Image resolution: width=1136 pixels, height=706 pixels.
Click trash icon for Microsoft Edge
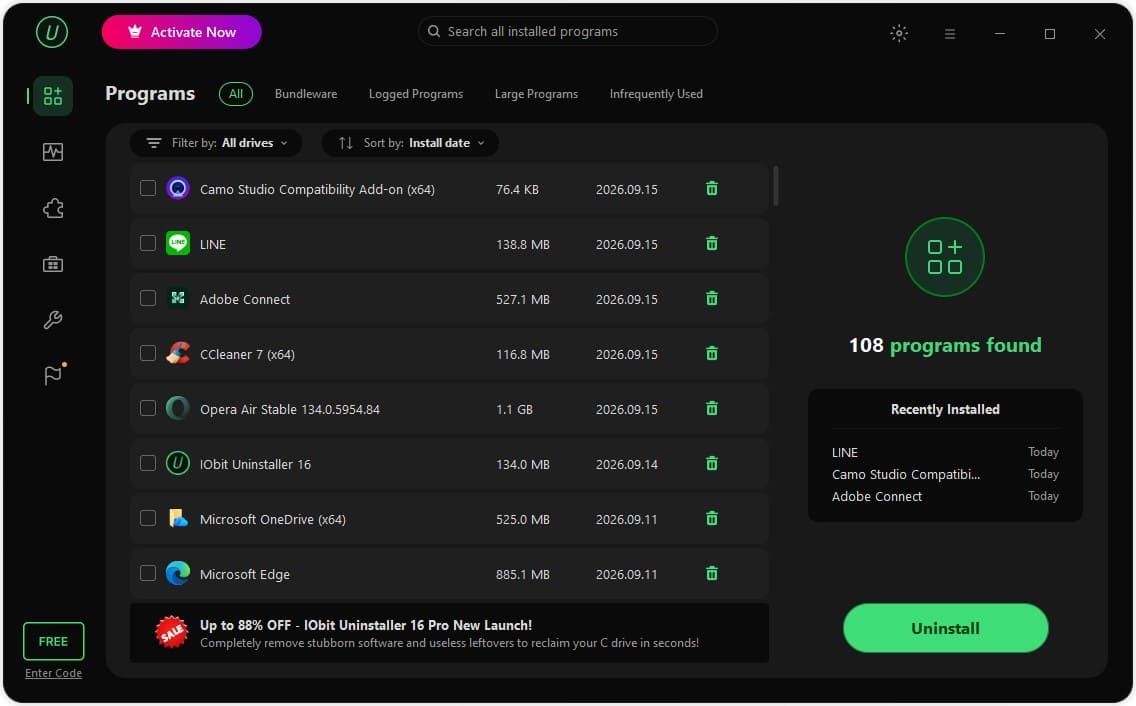point(712,573)
